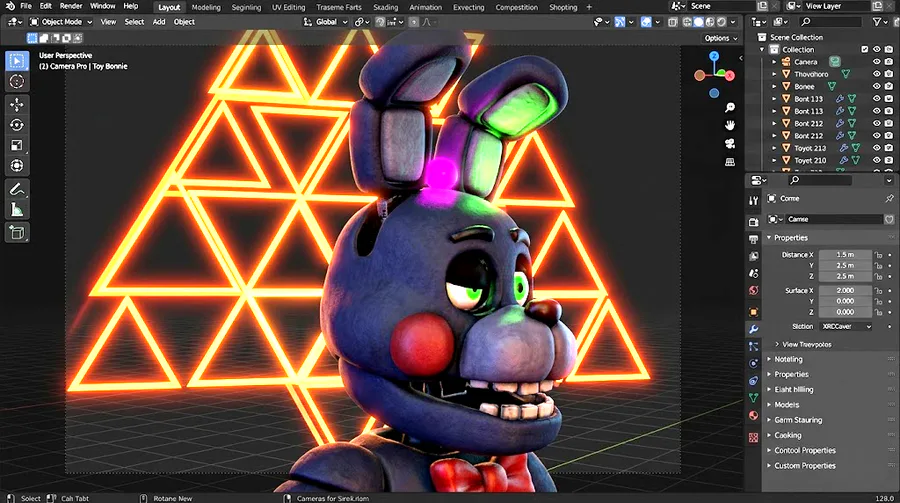Open outliner filter funnel button
900x503 pixels.
point(877,22)
